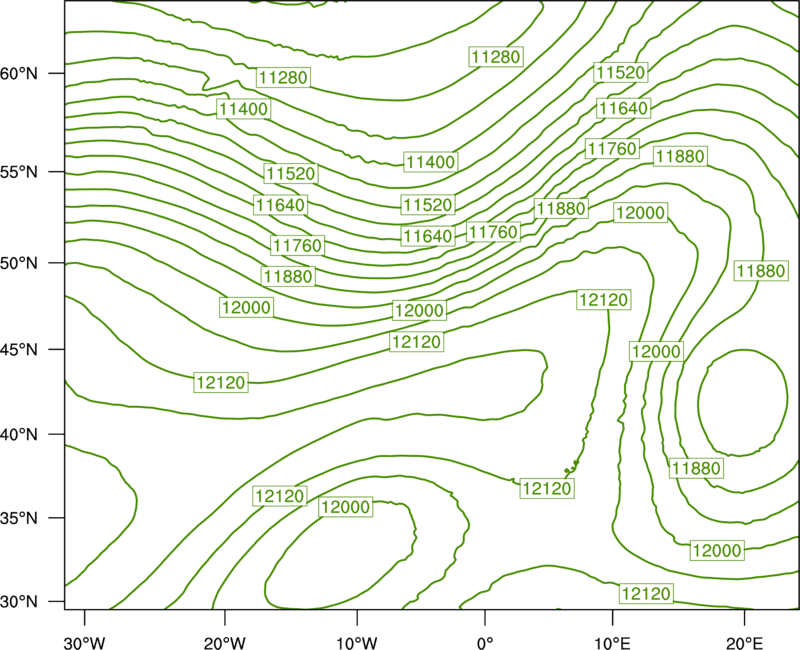Click the 12000 label on the closed low near 10°W
Screen dimensions: 800x650
[345, 507]
